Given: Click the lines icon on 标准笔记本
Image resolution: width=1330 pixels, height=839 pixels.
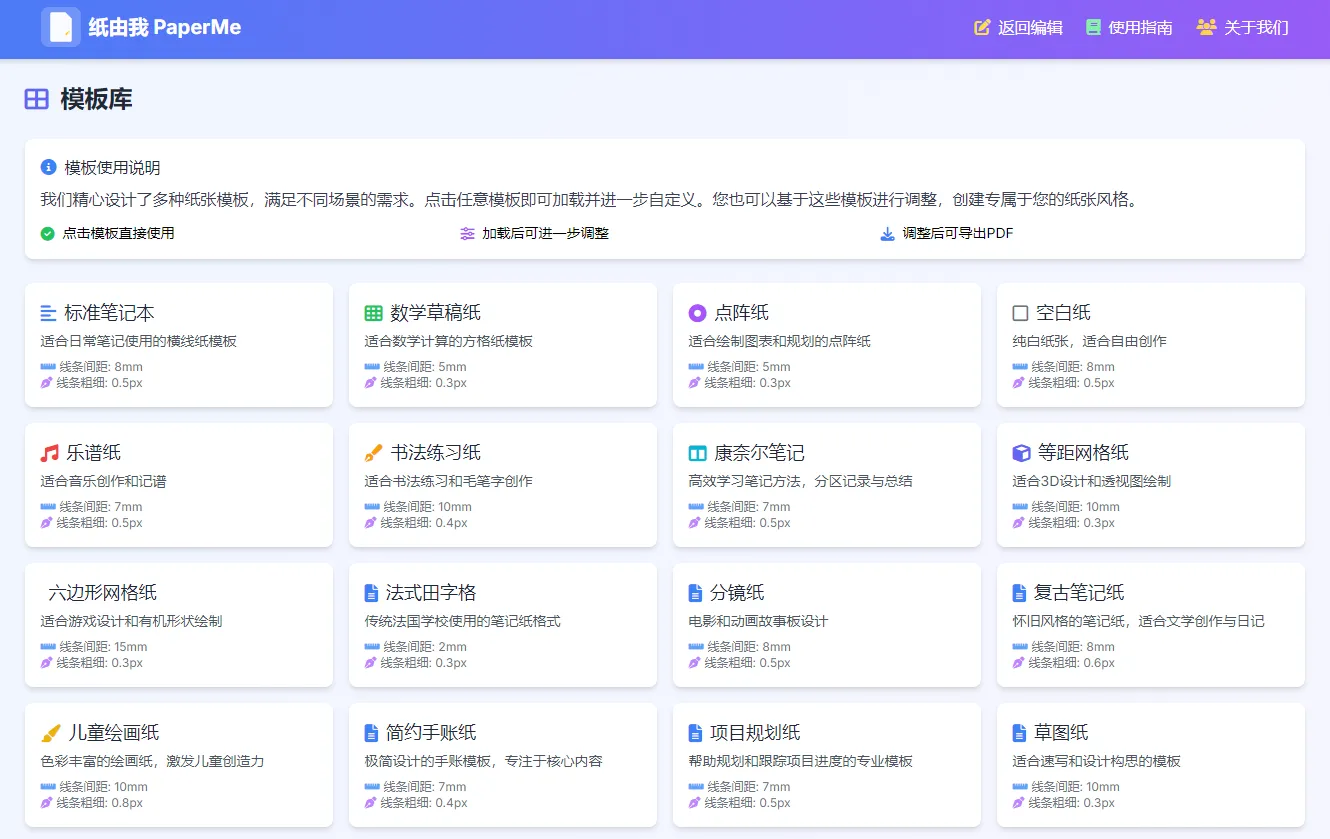Looking at the screenshot, I should coord(49,313).
